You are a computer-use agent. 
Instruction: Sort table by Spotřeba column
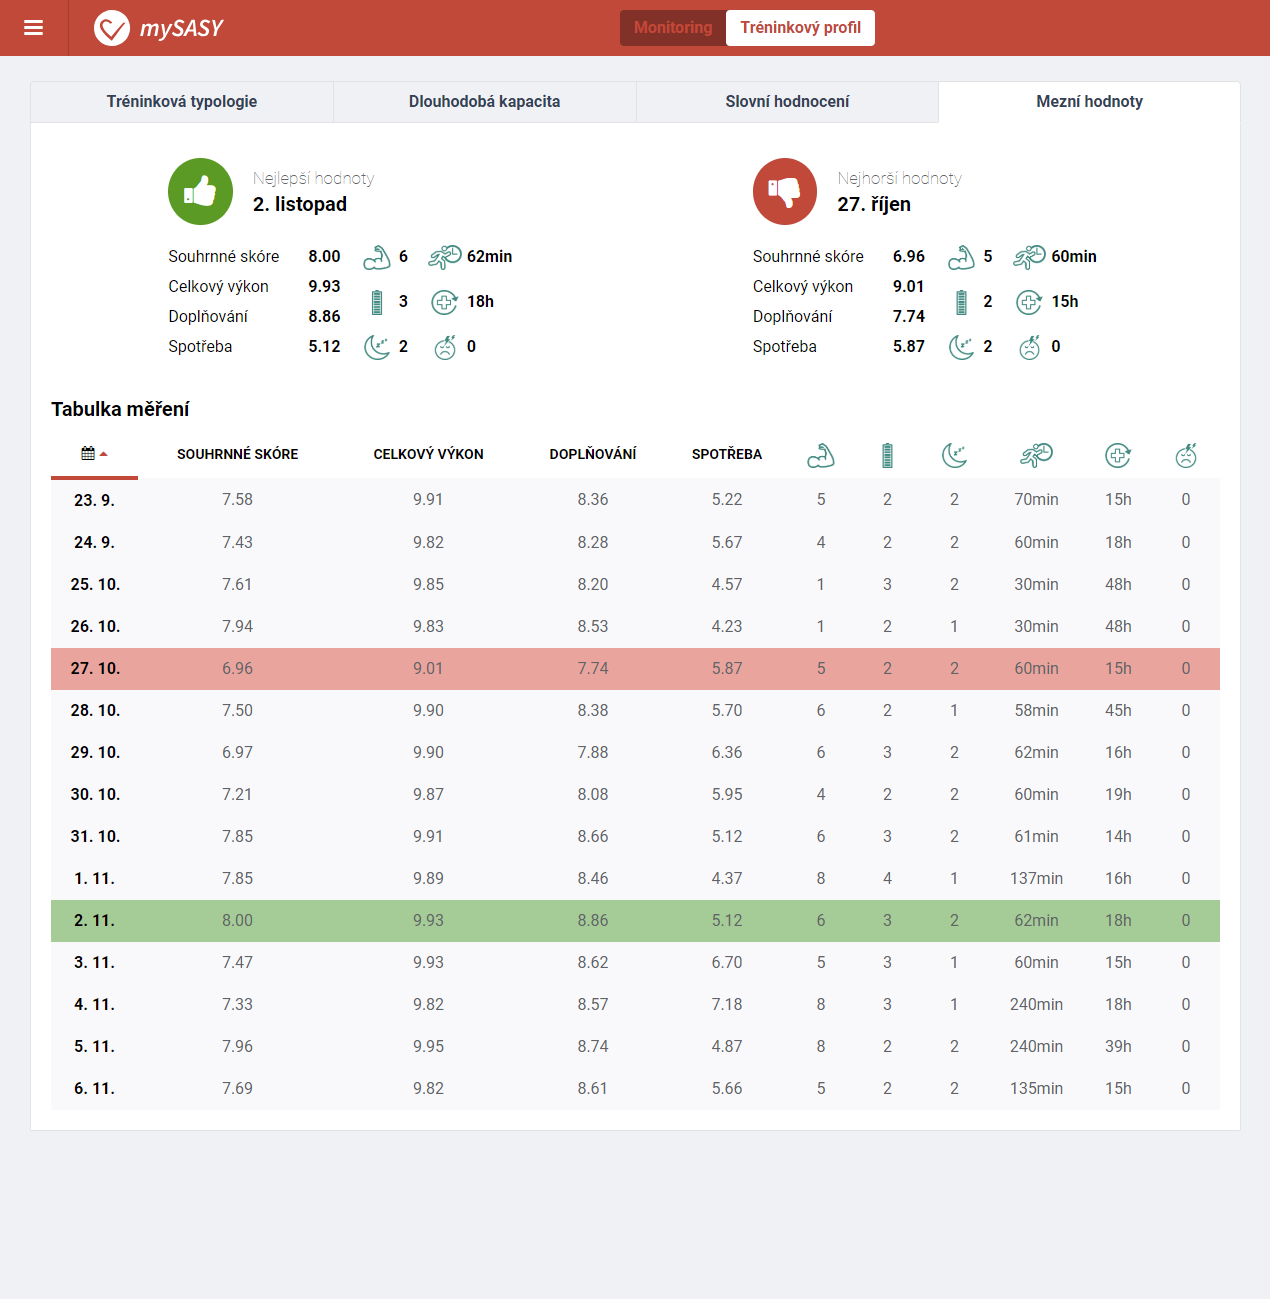[x=726, y=454]
